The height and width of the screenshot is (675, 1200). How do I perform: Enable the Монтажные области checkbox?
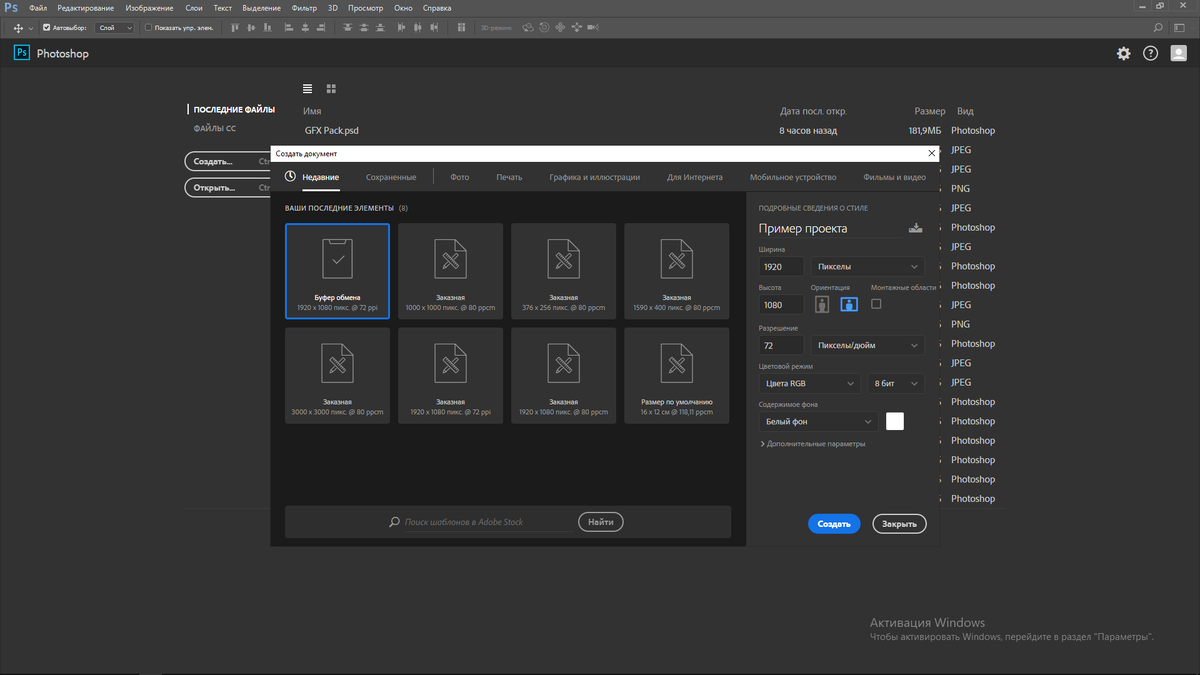(x=876, y=303)
